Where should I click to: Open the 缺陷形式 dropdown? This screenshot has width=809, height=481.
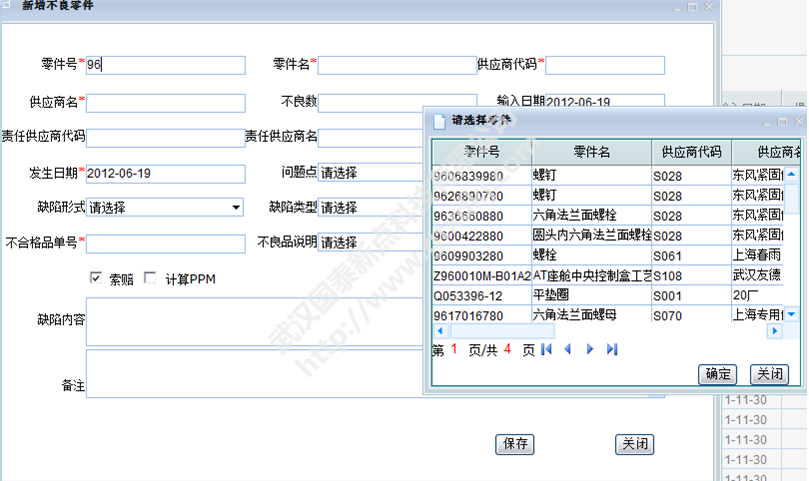(236, 208)
